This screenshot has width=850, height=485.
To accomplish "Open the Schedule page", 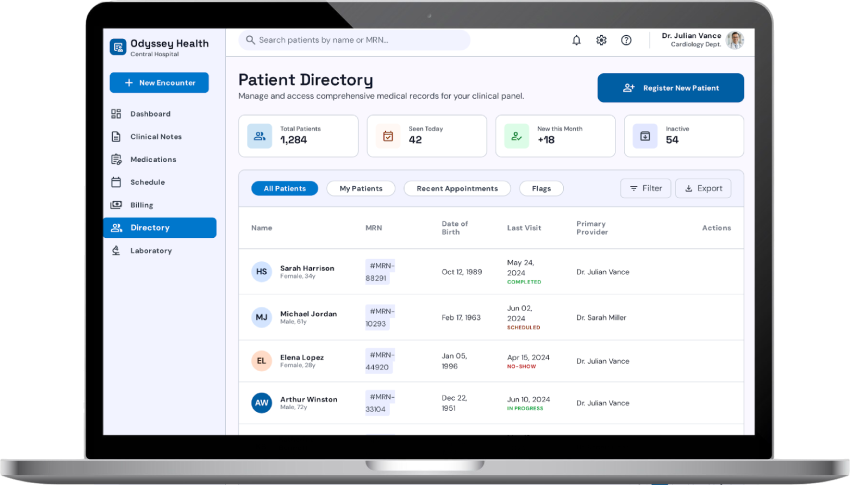I will [x=160, y=182].
